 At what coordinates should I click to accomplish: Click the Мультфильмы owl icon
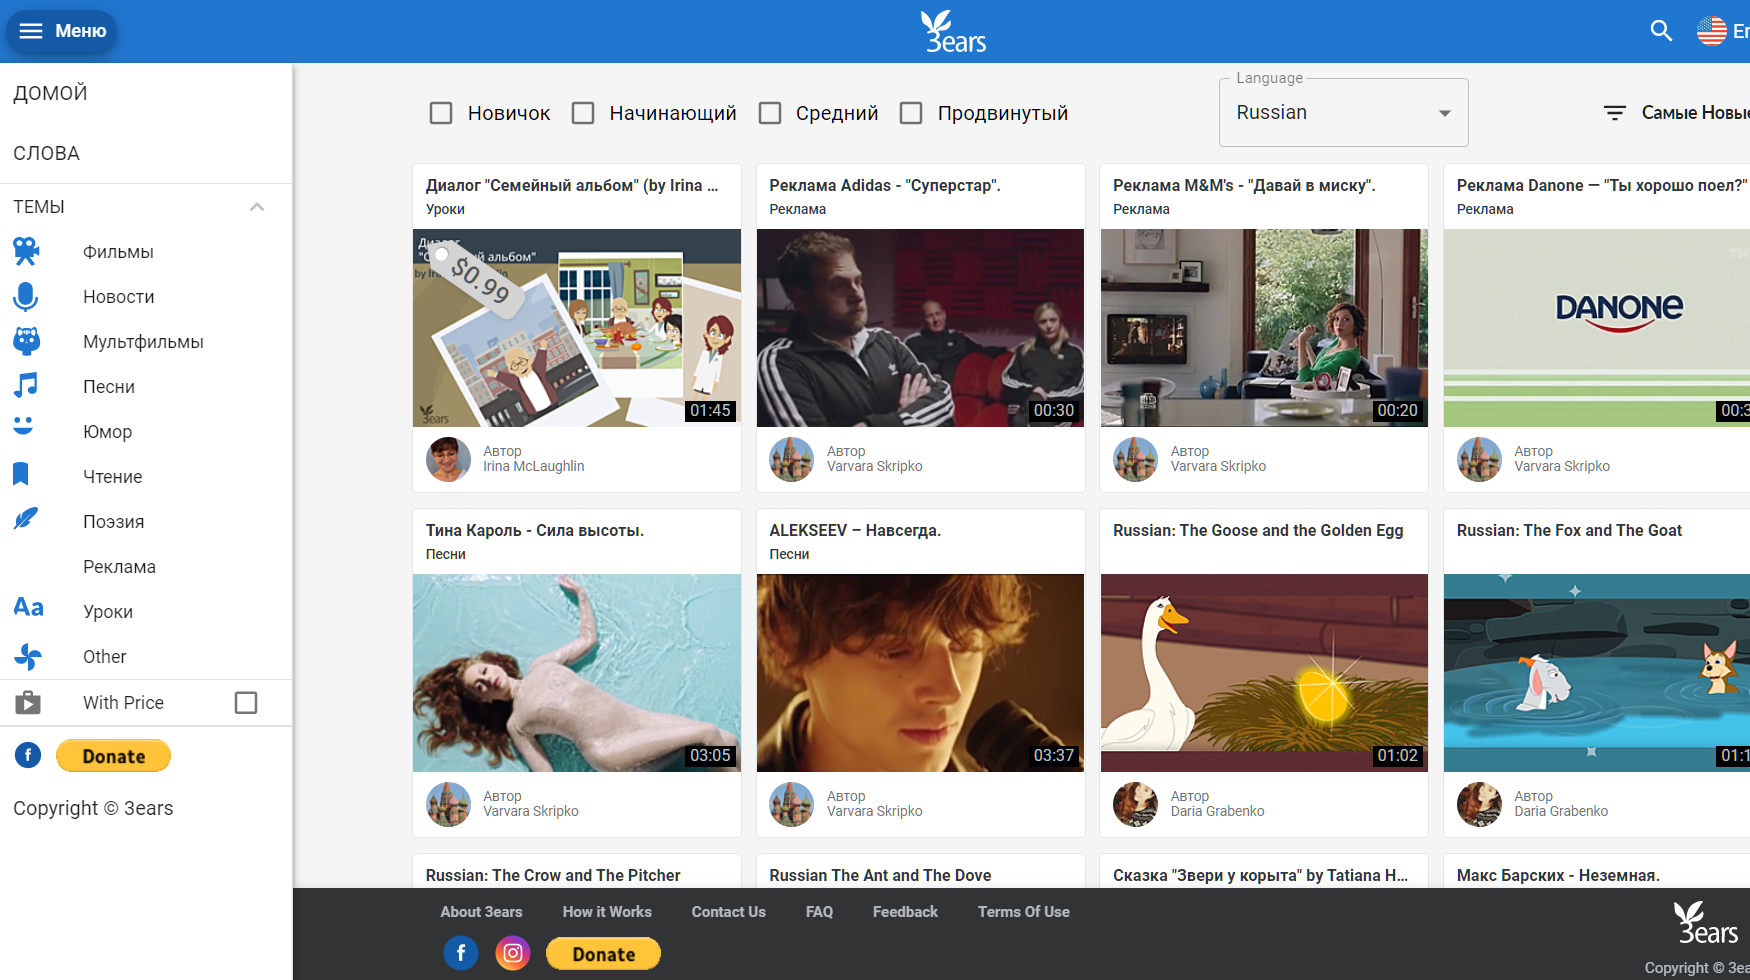pyautogui.click(x=27, y=342)
